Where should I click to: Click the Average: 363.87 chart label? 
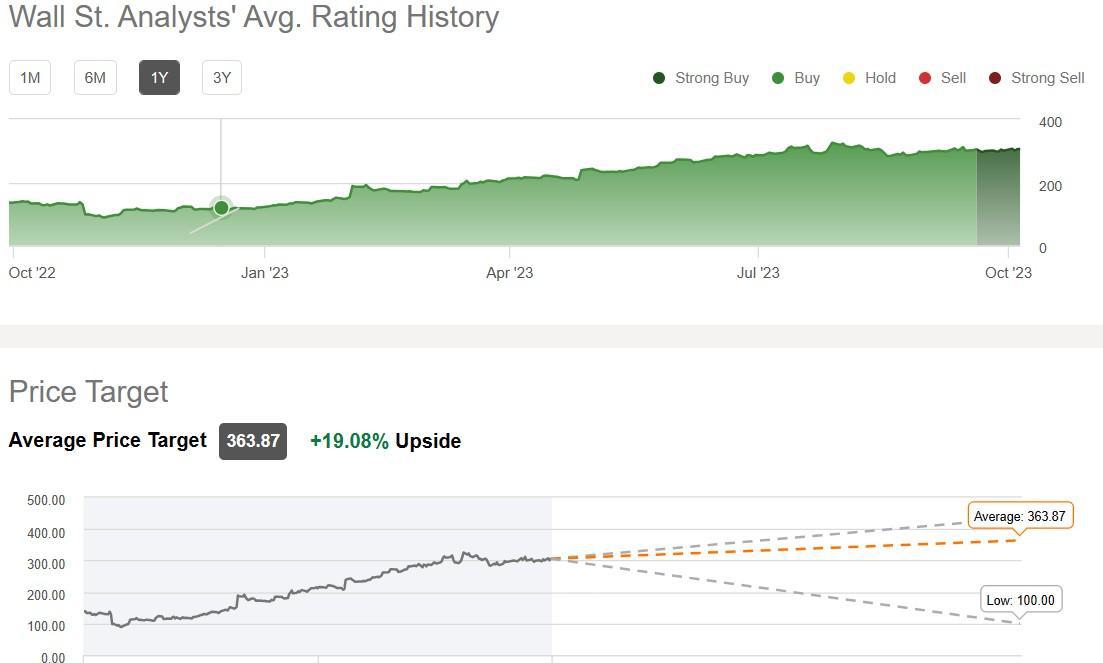(x=1019, y=516)
